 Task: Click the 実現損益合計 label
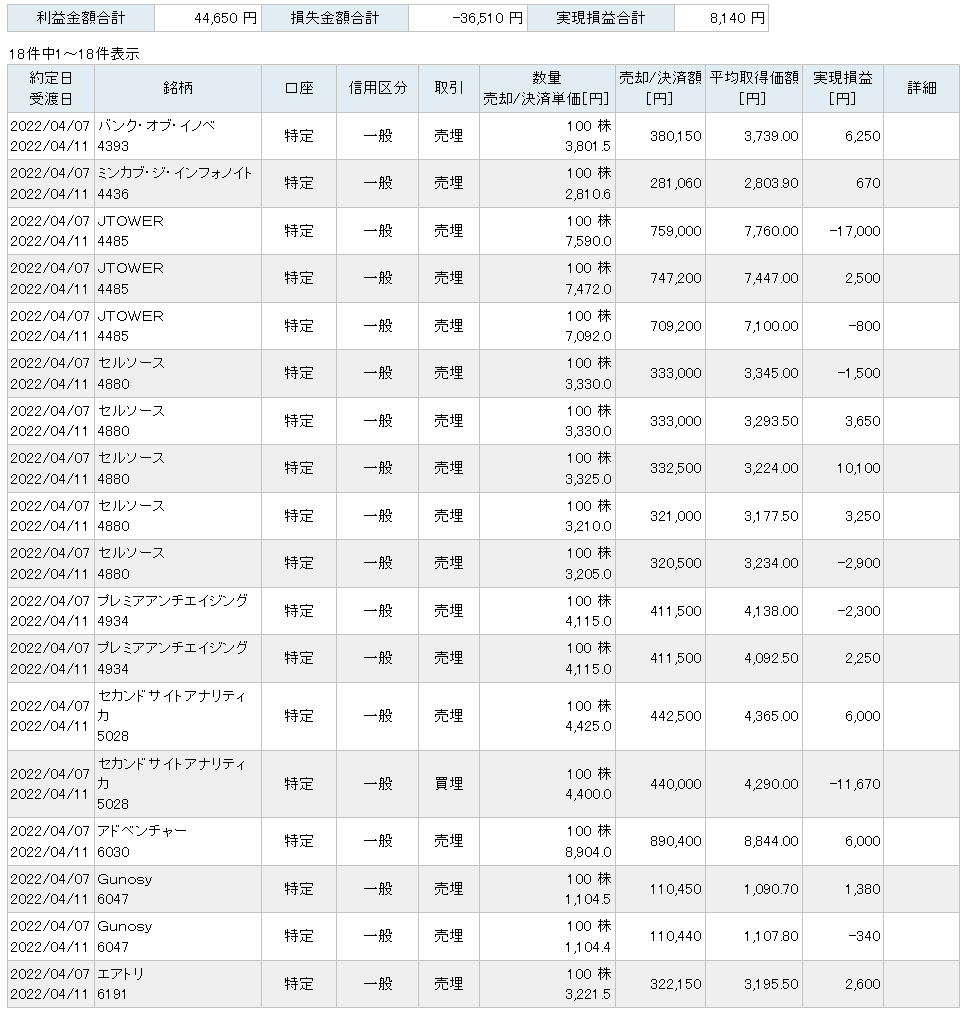(x=601, y=18)
